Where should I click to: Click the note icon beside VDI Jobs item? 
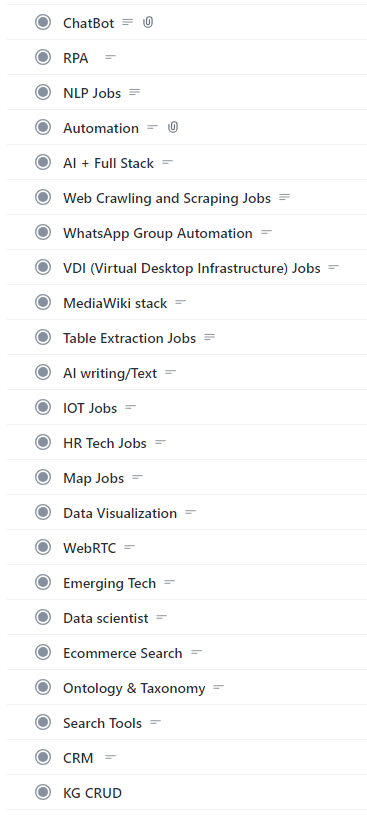(334, 267)
